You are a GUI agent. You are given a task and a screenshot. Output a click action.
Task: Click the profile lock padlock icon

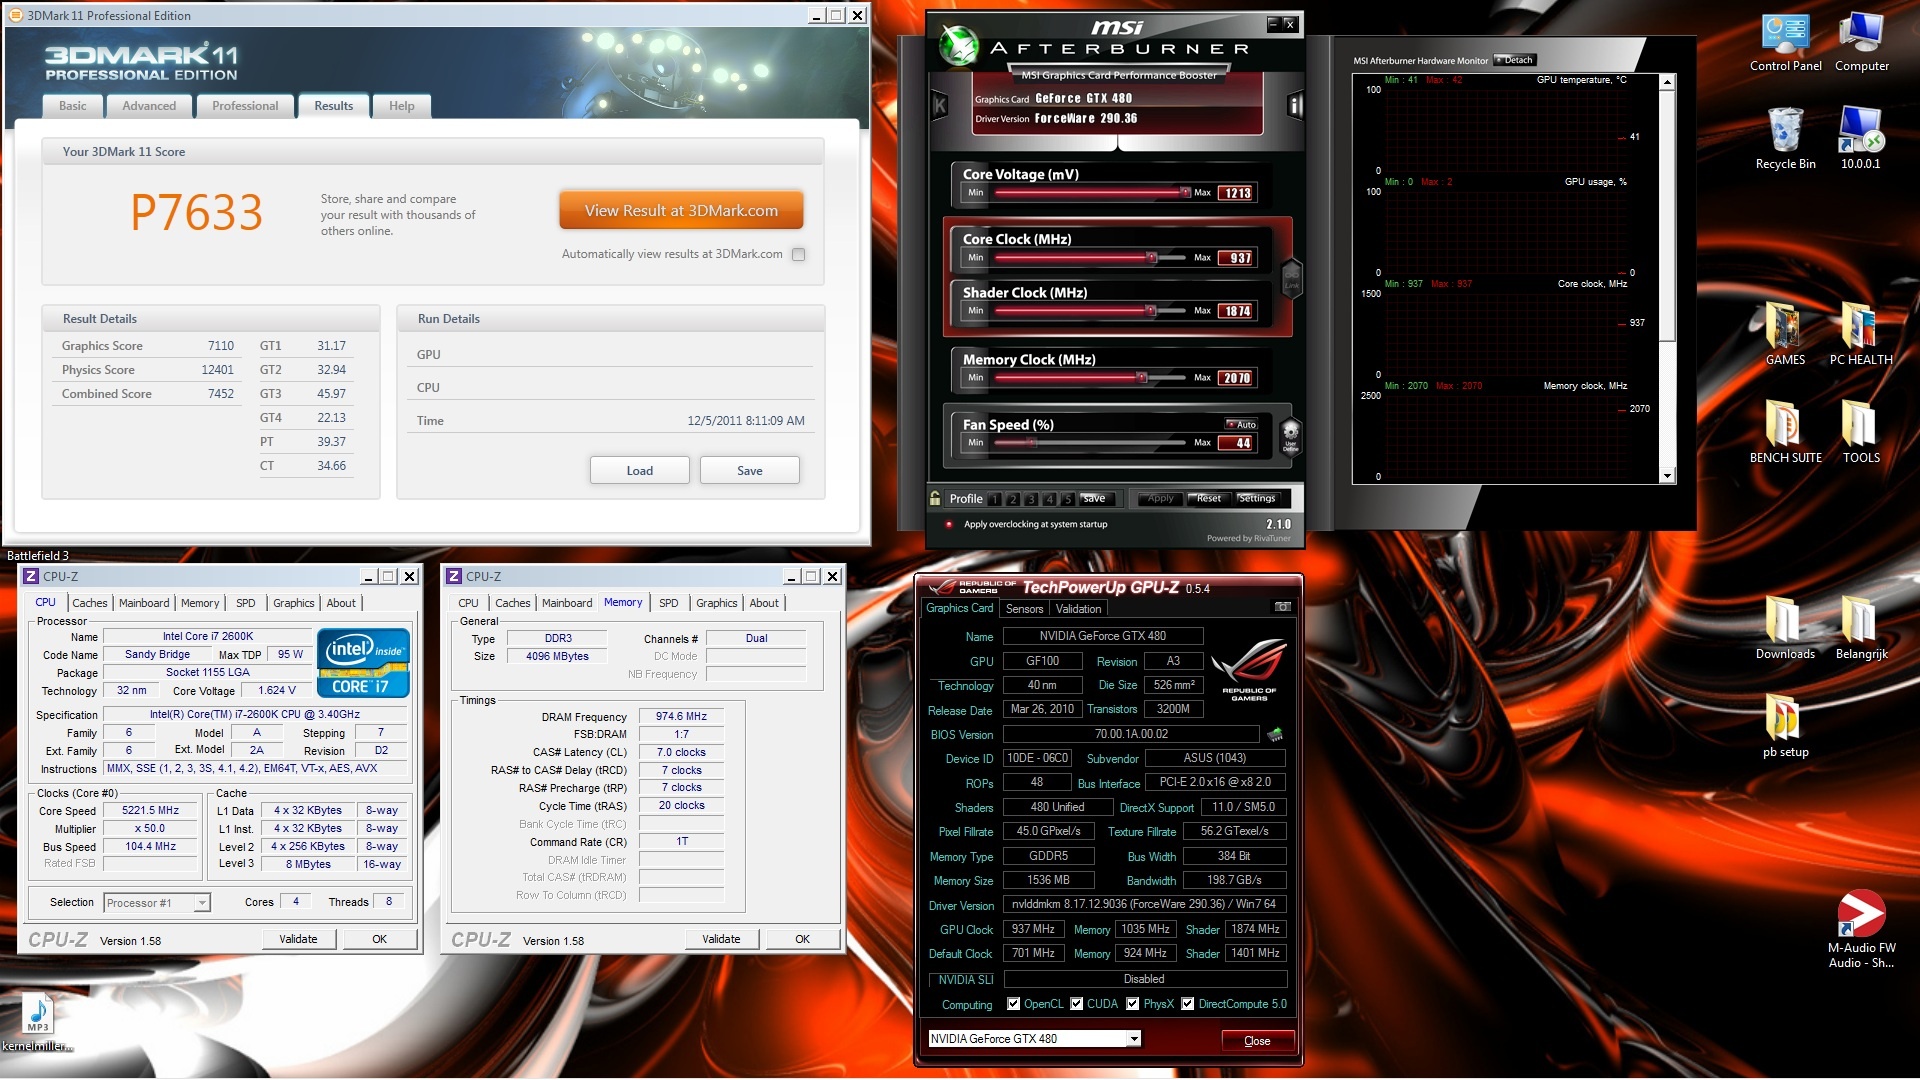click(x=935, y=498)
